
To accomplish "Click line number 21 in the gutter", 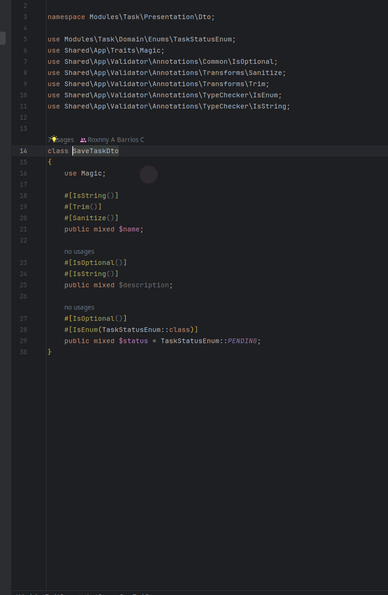I will pos(24,229).
